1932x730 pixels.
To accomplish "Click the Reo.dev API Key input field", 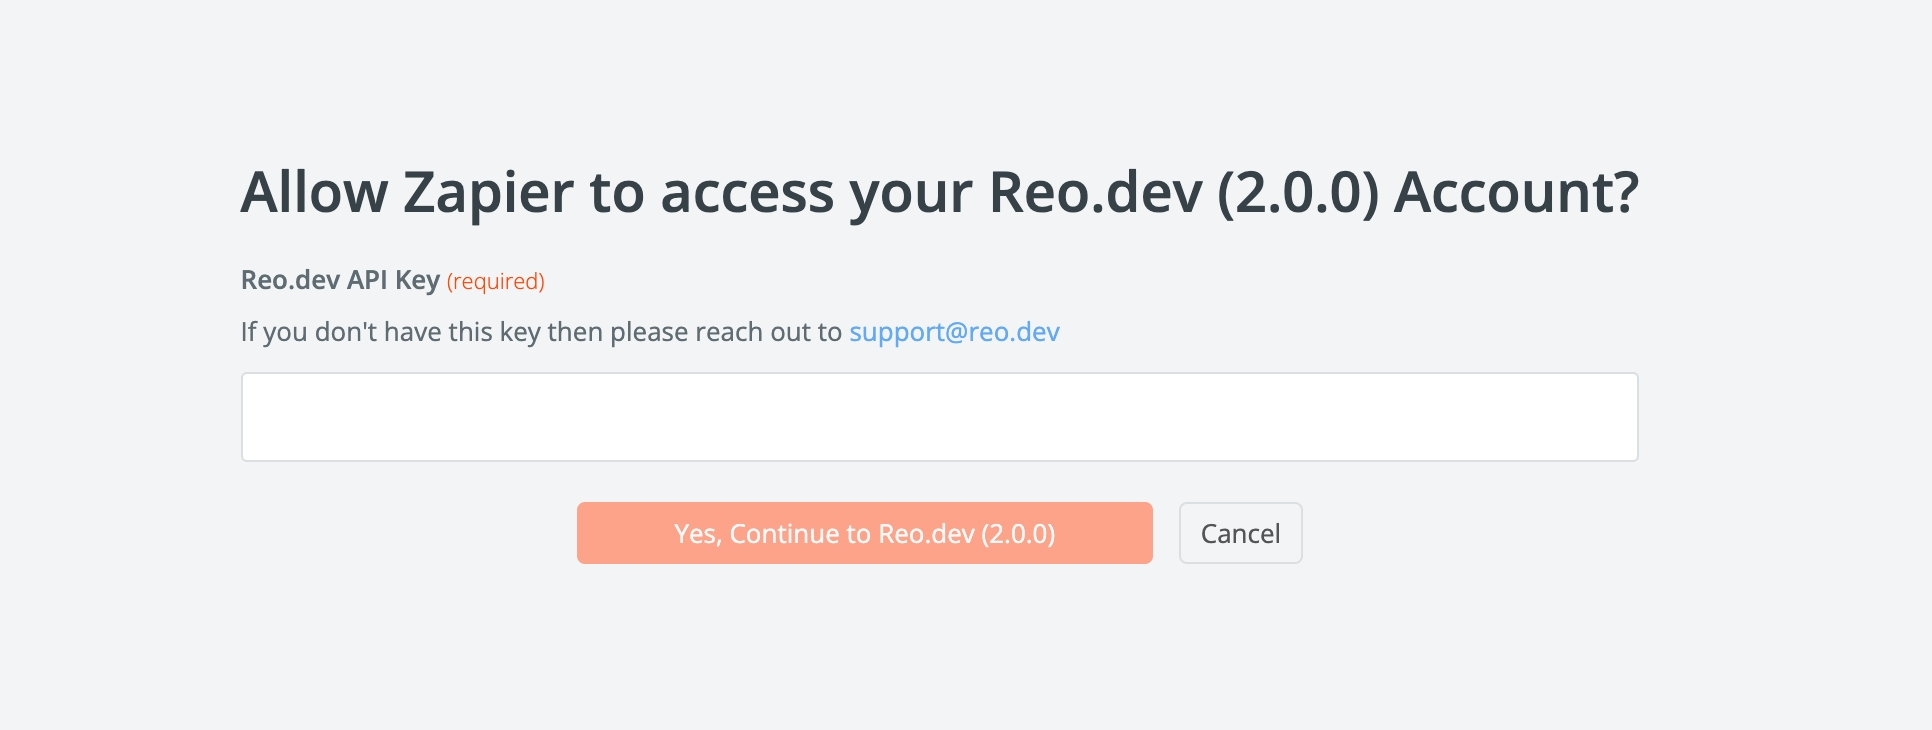I will pyautogui.click(x=939, y=417).
